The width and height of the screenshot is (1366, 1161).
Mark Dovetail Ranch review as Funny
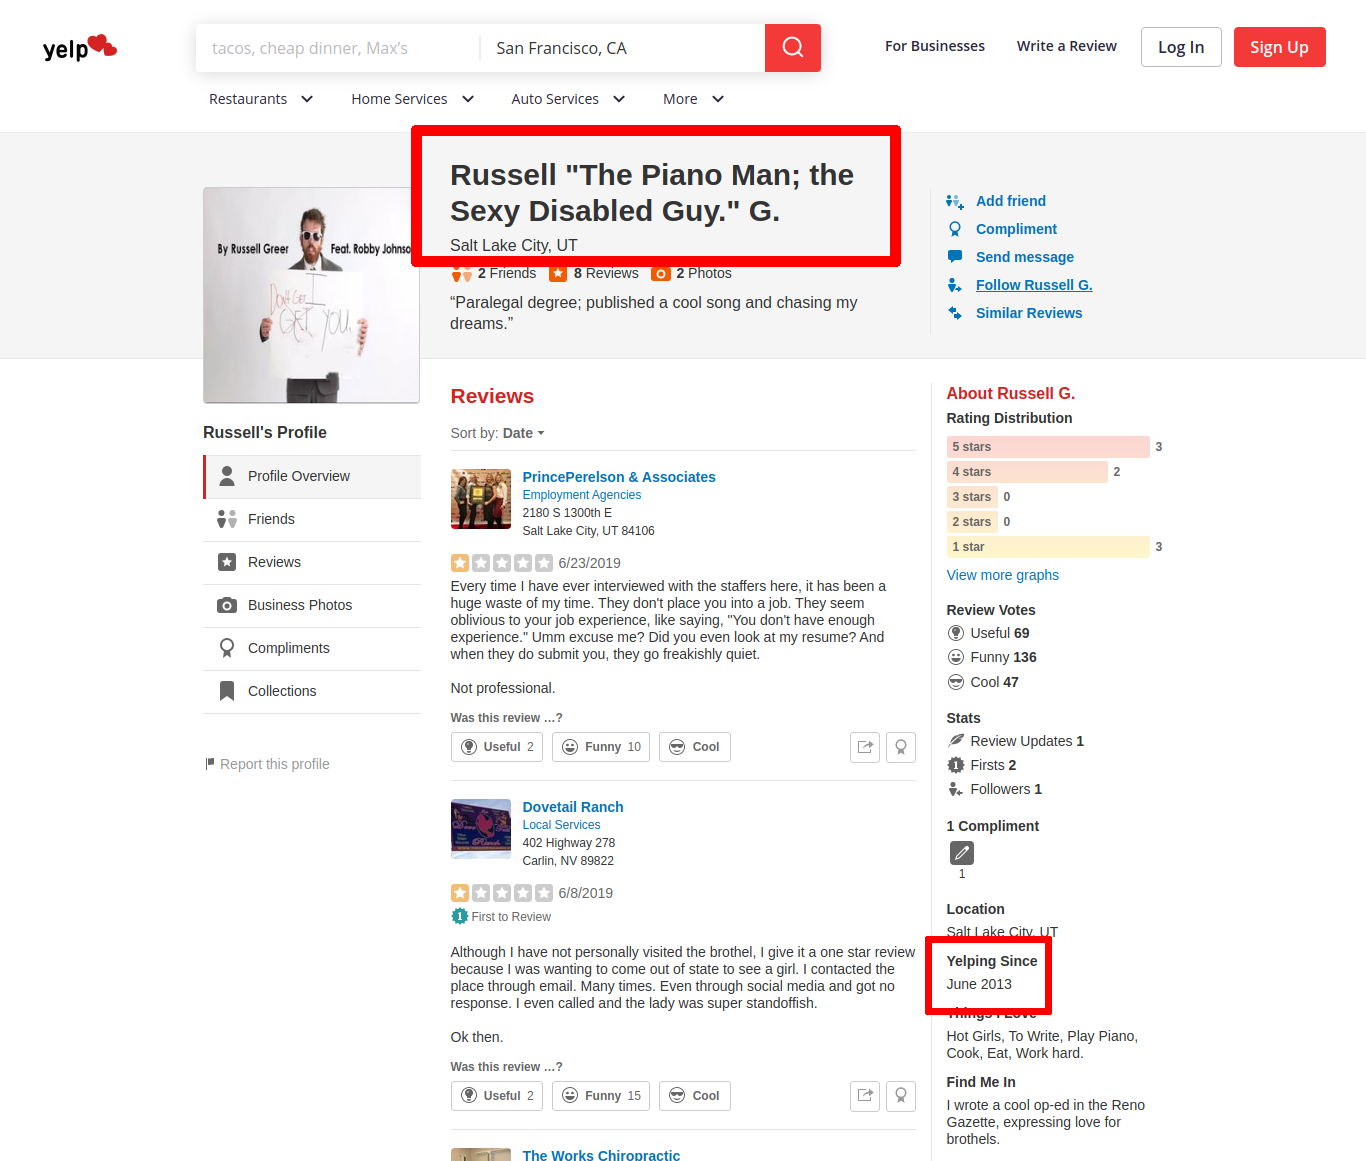pos(601,1096)
